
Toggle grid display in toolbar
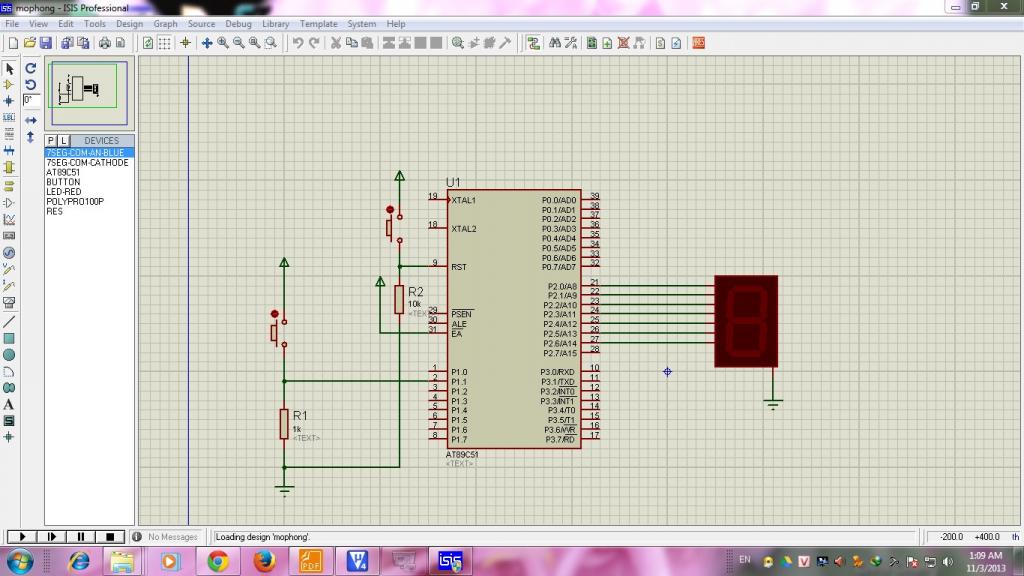tap(165, 43)
